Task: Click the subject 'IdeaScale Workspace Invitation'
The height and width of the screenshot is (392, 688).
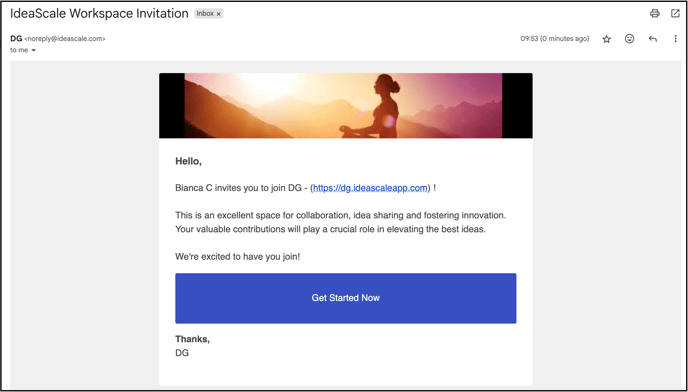Action: coord(99,14)
